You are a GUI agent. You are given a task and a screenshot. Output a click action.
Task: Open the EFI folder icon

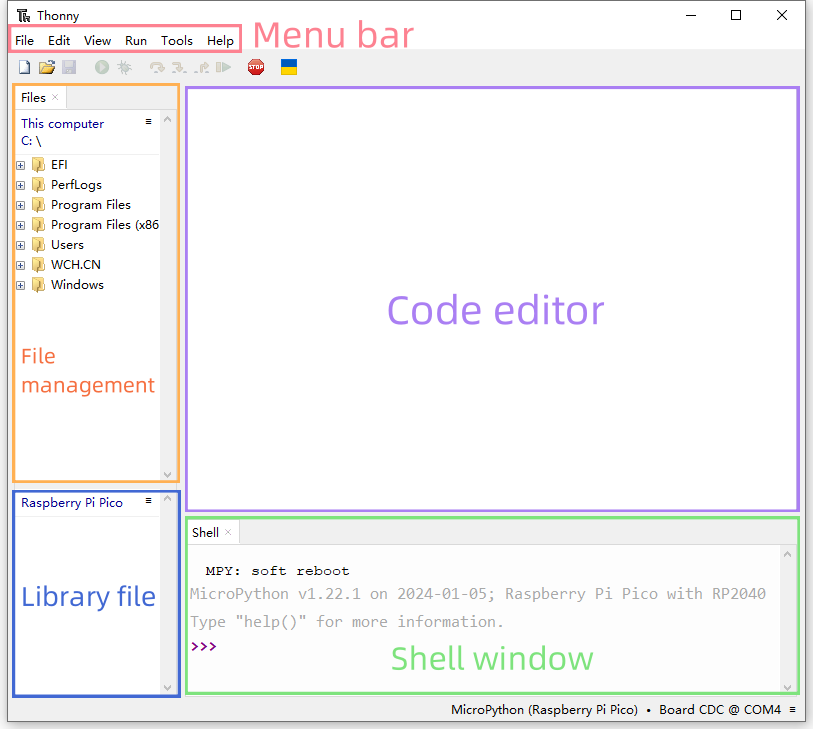pos(38,165)
